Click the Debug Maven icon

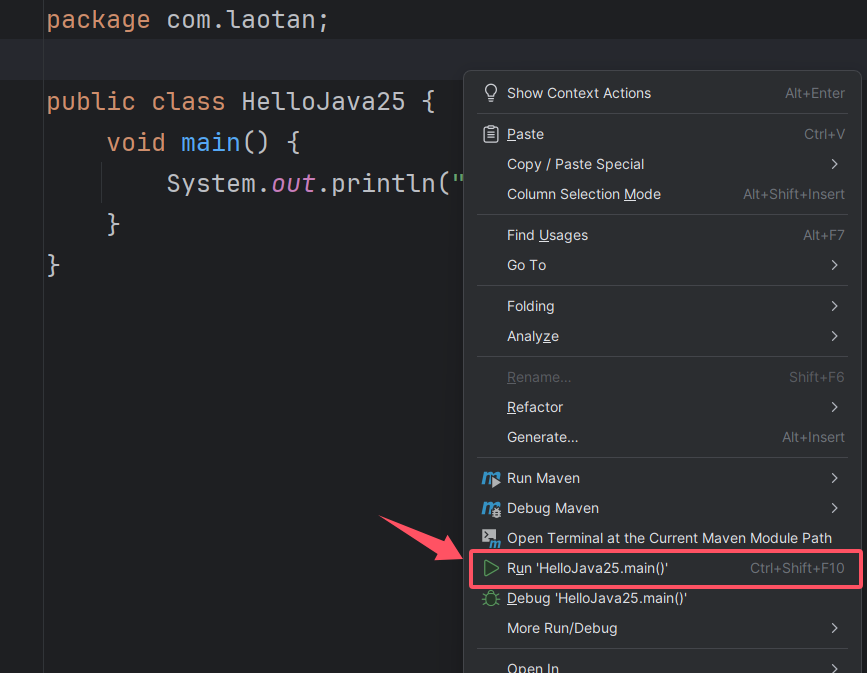click(490, 508)
